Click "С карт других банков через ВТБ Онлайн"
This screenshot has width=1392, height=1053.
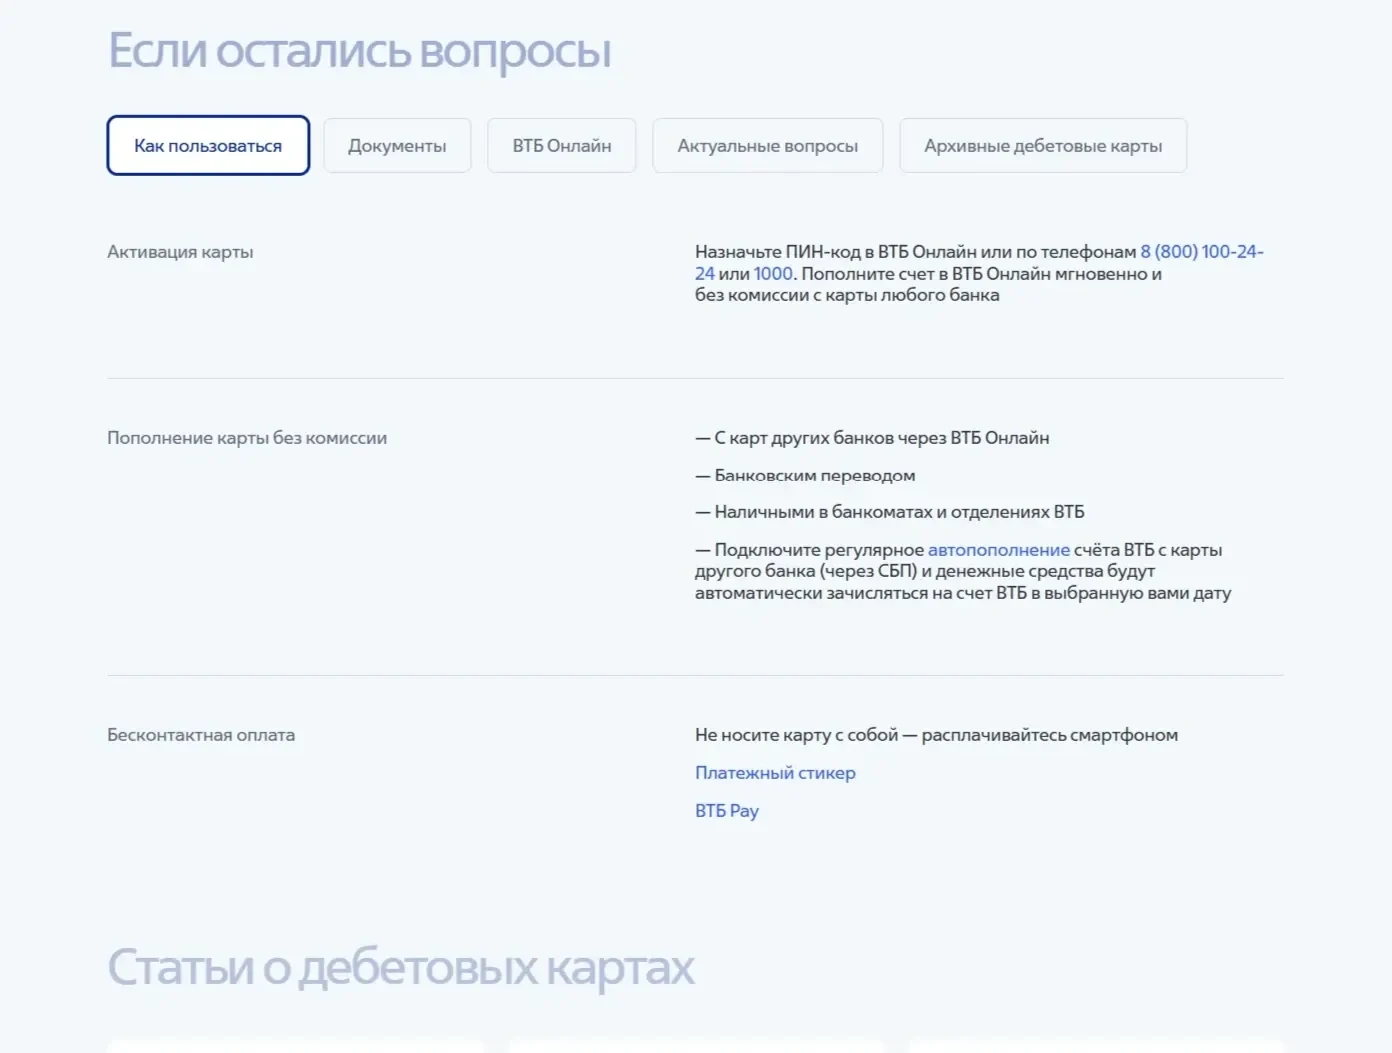(x=872, y=438)
